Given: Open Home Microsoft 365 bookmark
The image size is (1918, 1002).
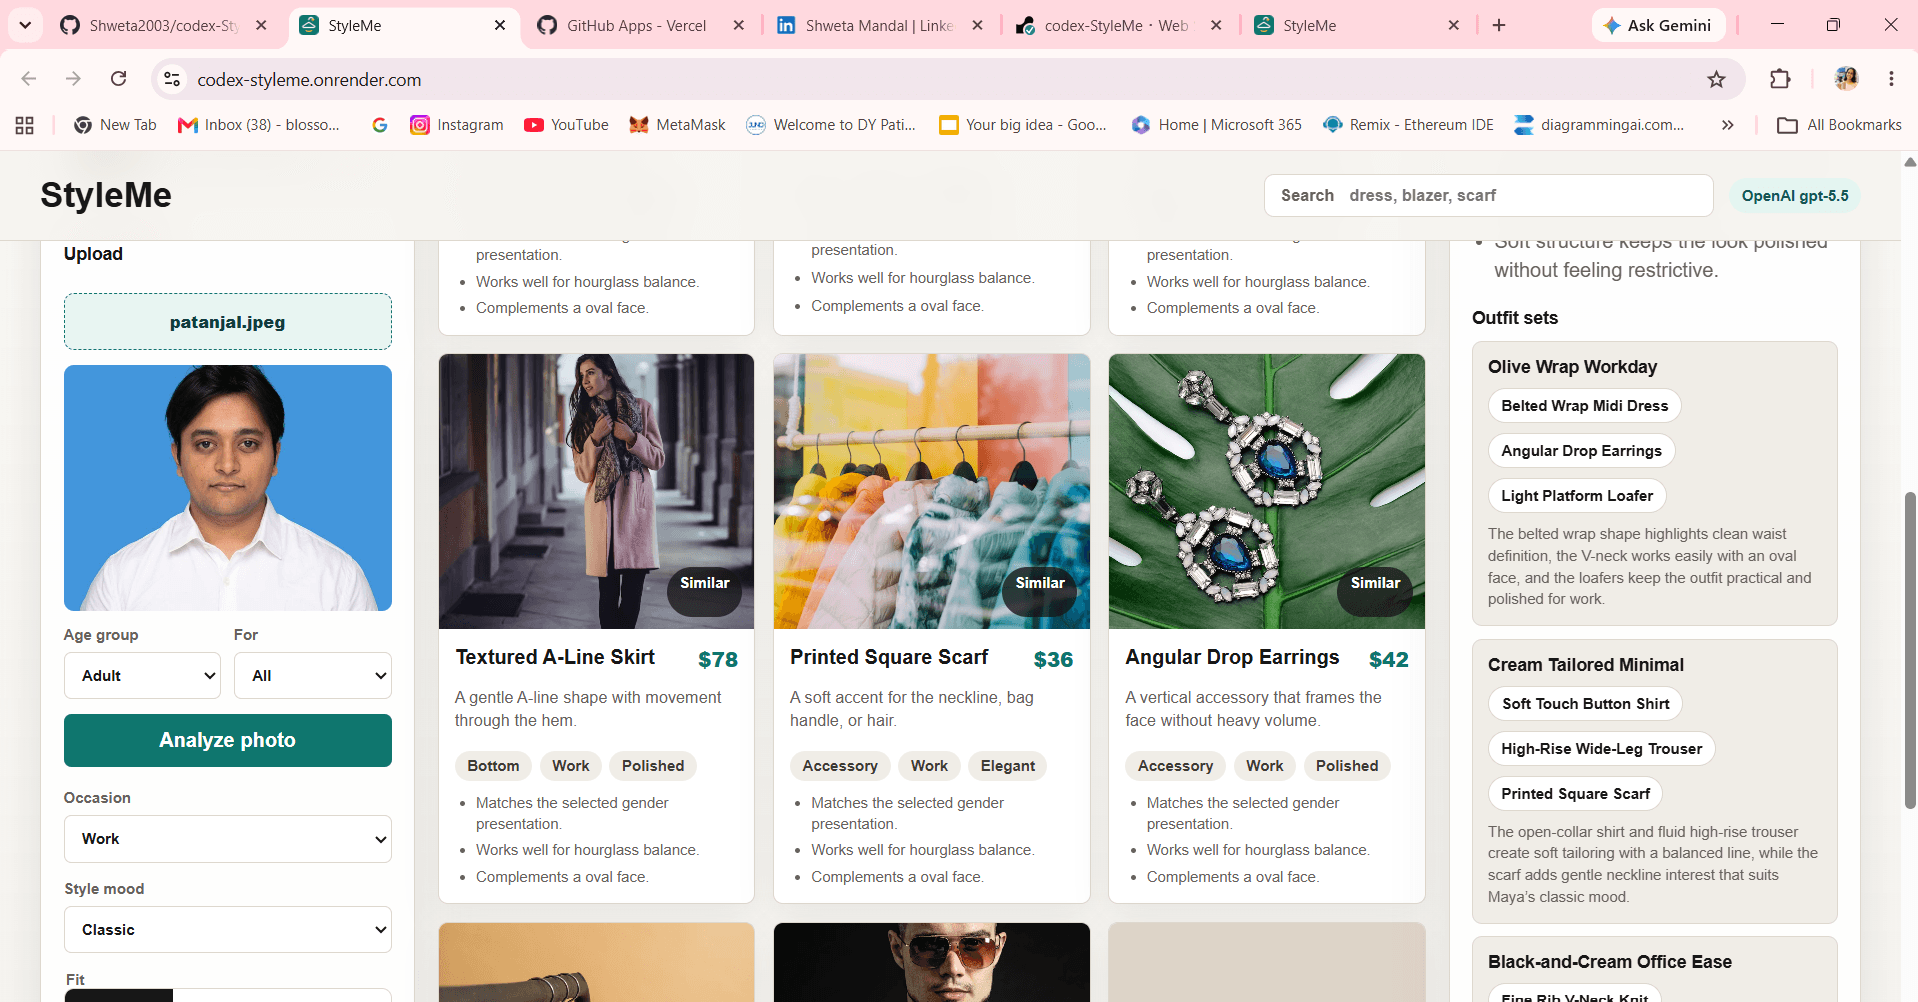Looking at the screenshot, I should [1216, 125].
